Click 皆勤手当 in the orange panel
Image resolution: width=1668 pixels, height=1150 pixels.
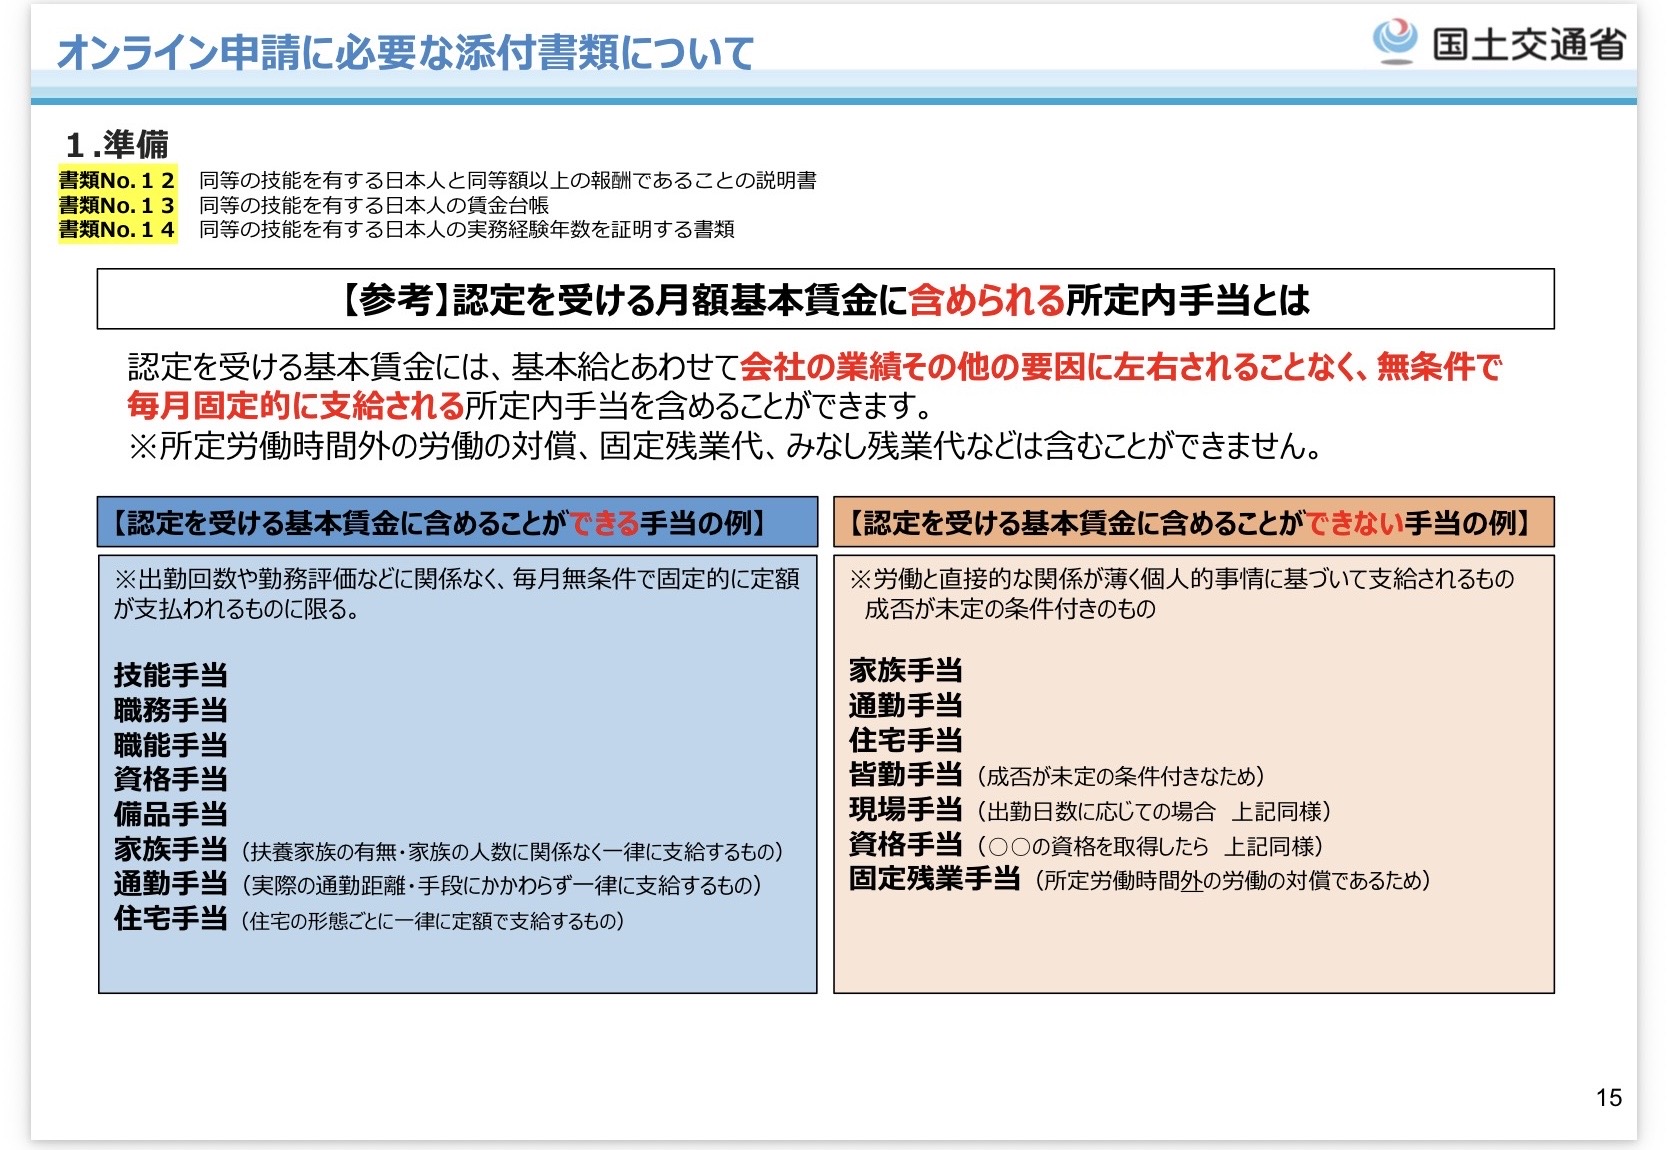click(906, 774)
